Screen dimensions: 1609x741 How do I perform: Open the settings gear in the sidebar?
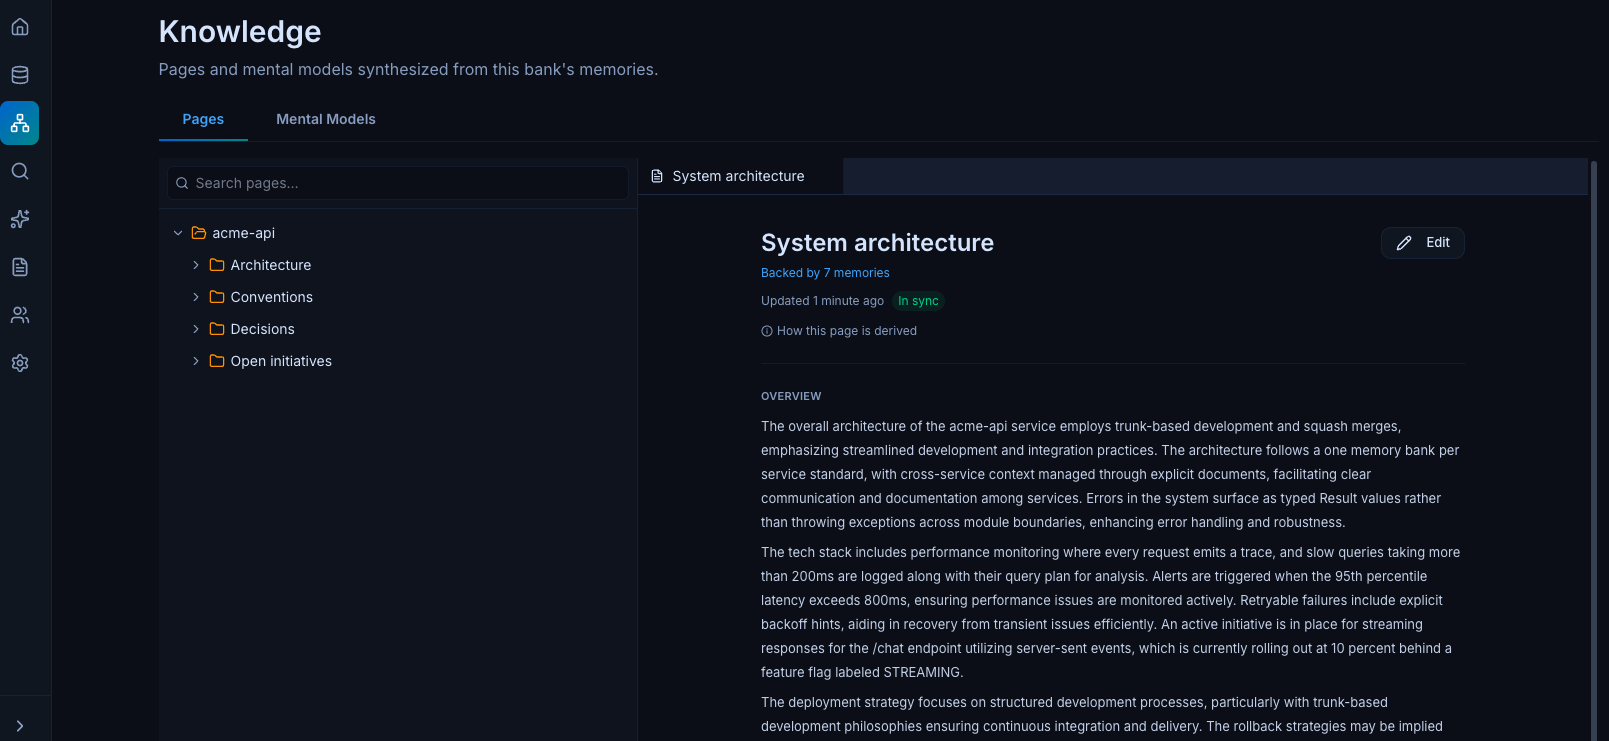(20, 363)
